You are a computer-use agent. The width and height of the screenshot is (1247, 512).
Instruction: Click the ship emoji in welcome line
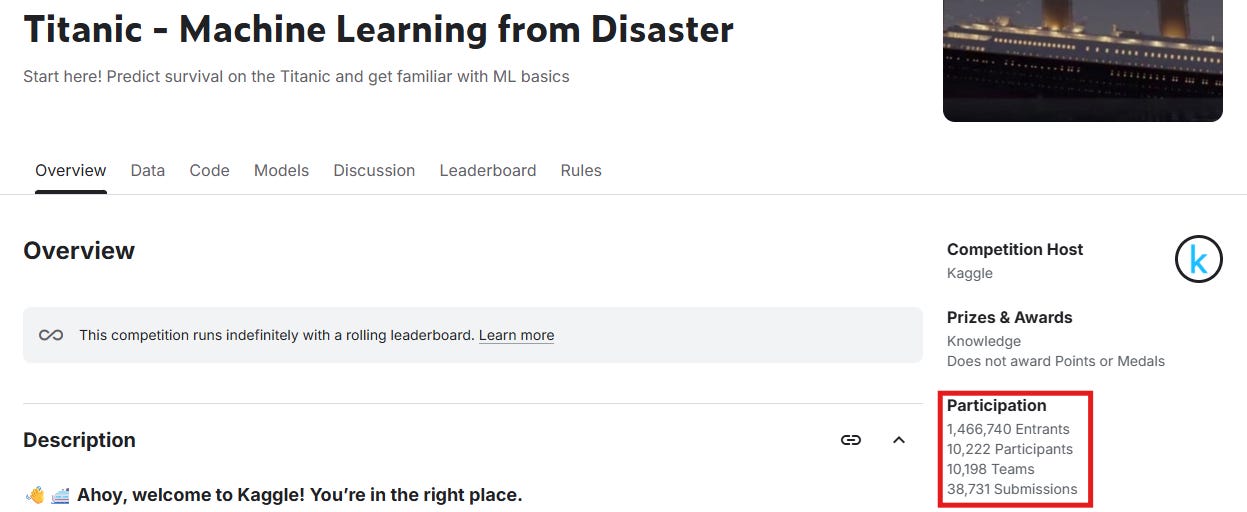(x=60, y=495)
